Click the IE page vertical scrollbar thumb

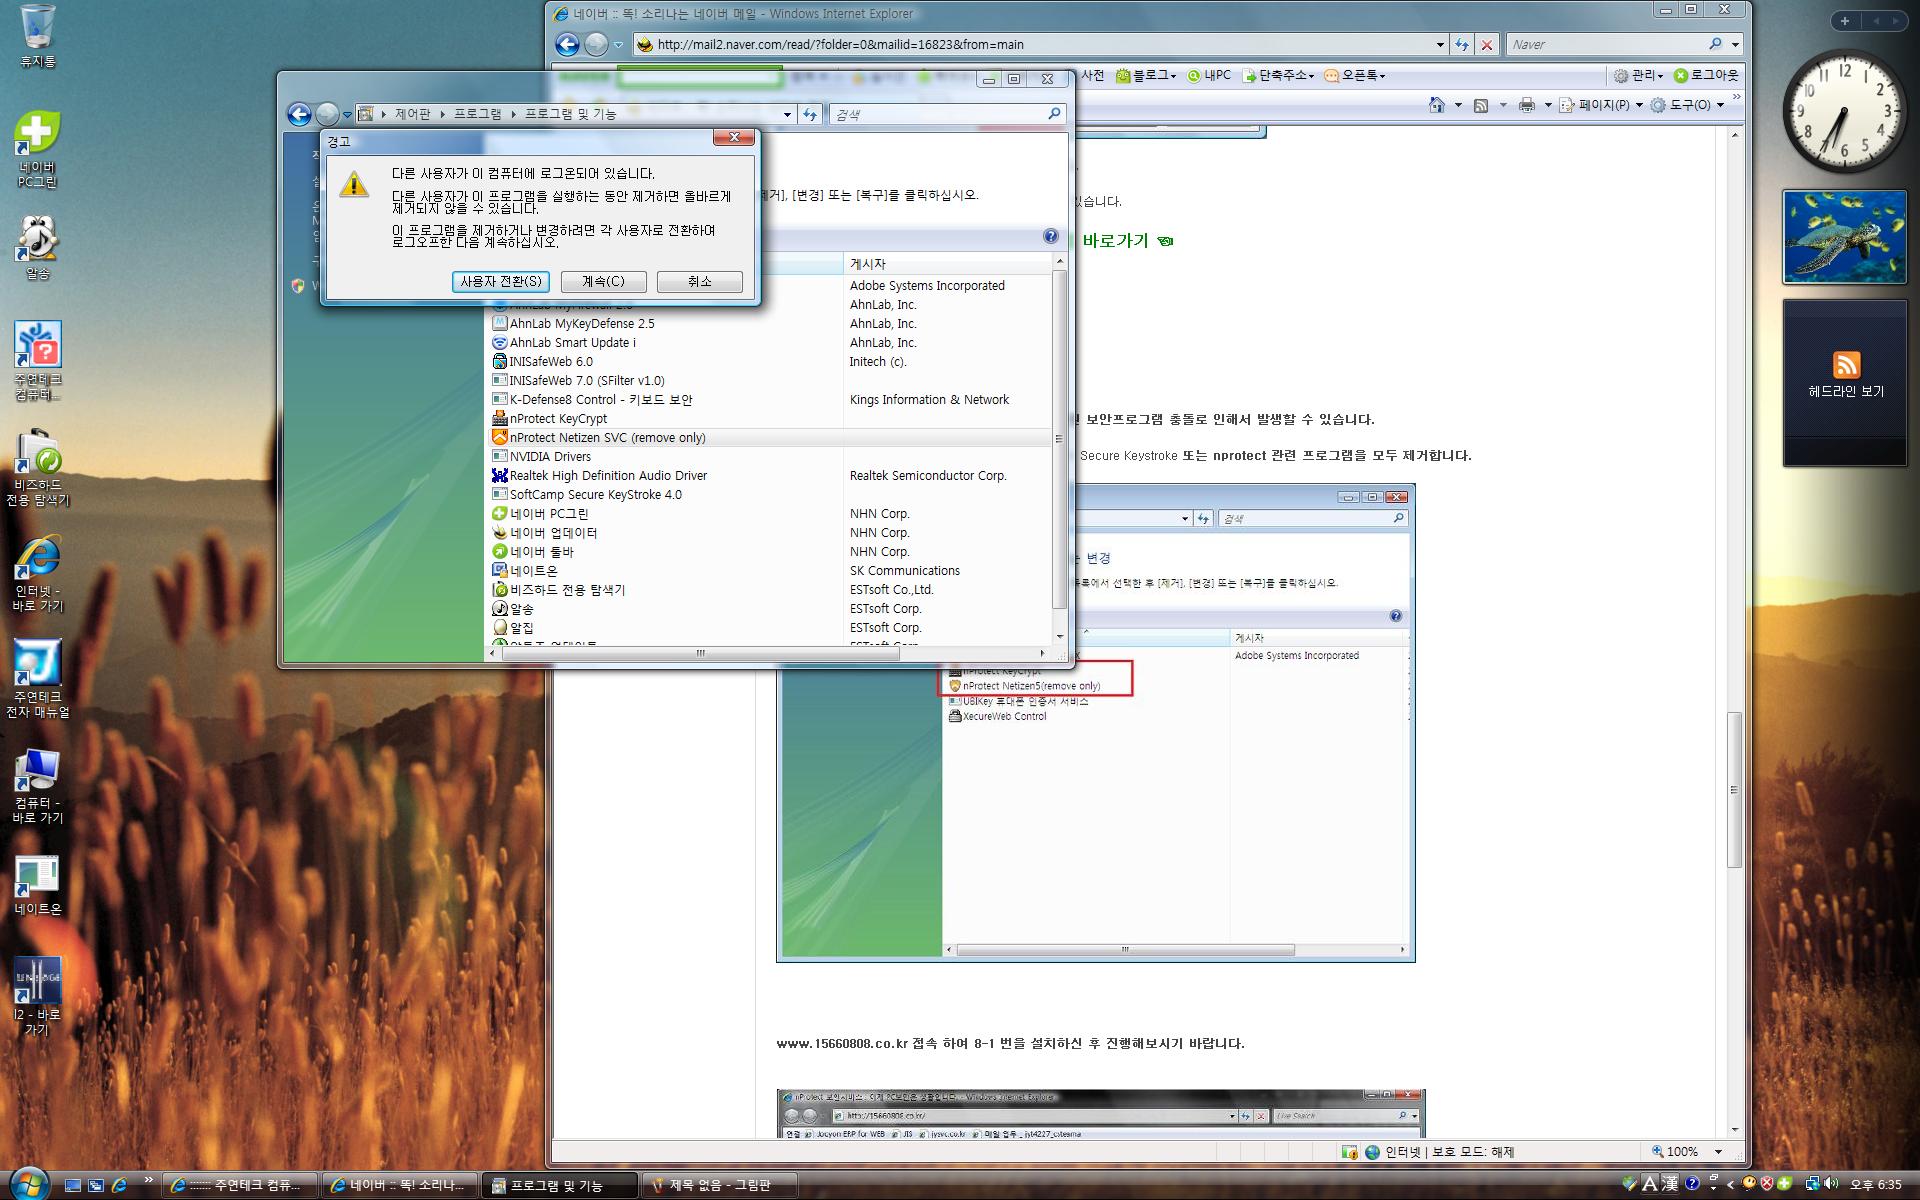click(1735, 790)
